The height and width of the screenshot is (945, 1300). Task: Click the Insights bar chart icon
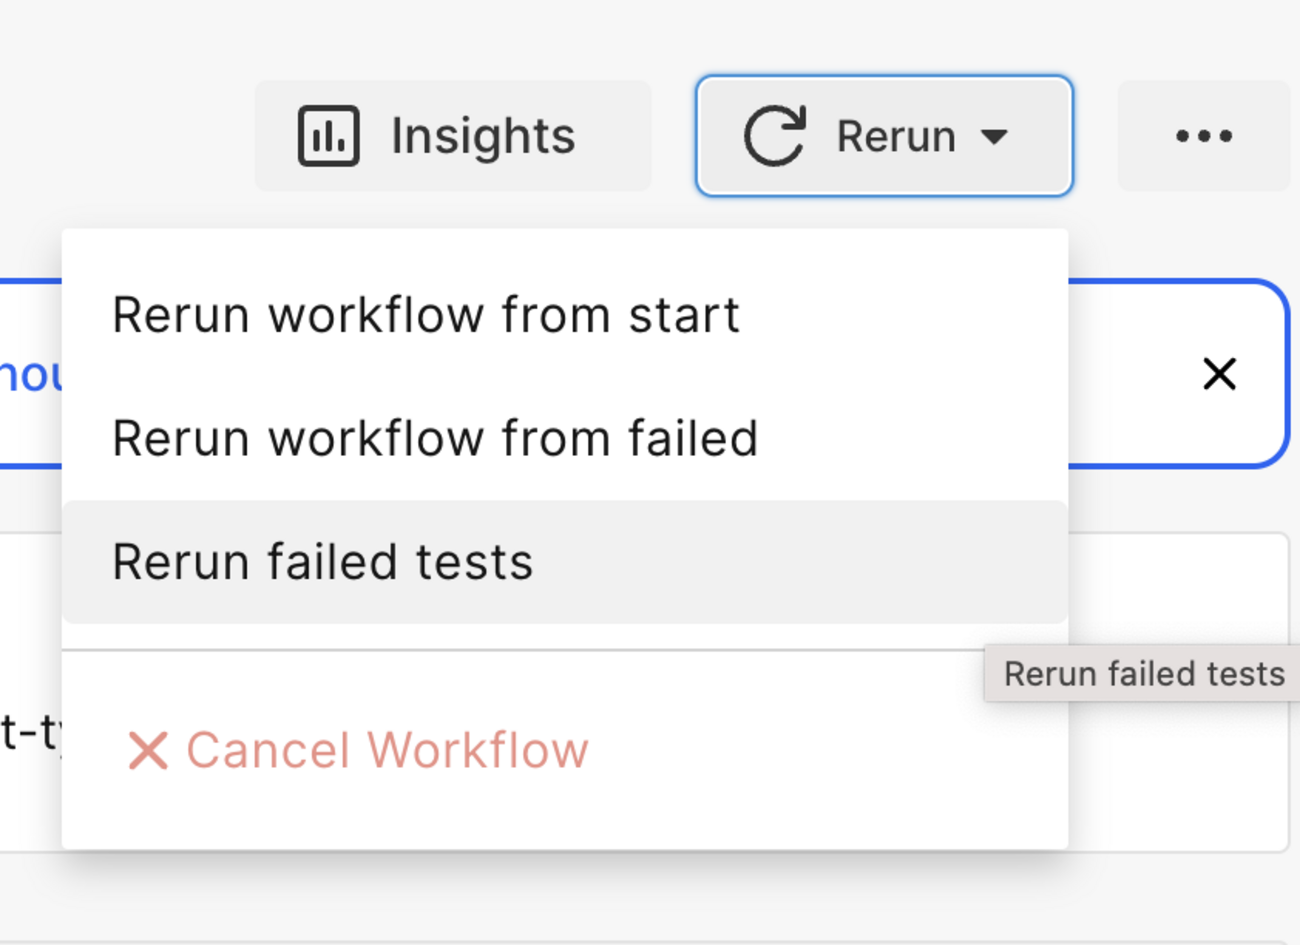pyautogui.click(x=328, y=136)
